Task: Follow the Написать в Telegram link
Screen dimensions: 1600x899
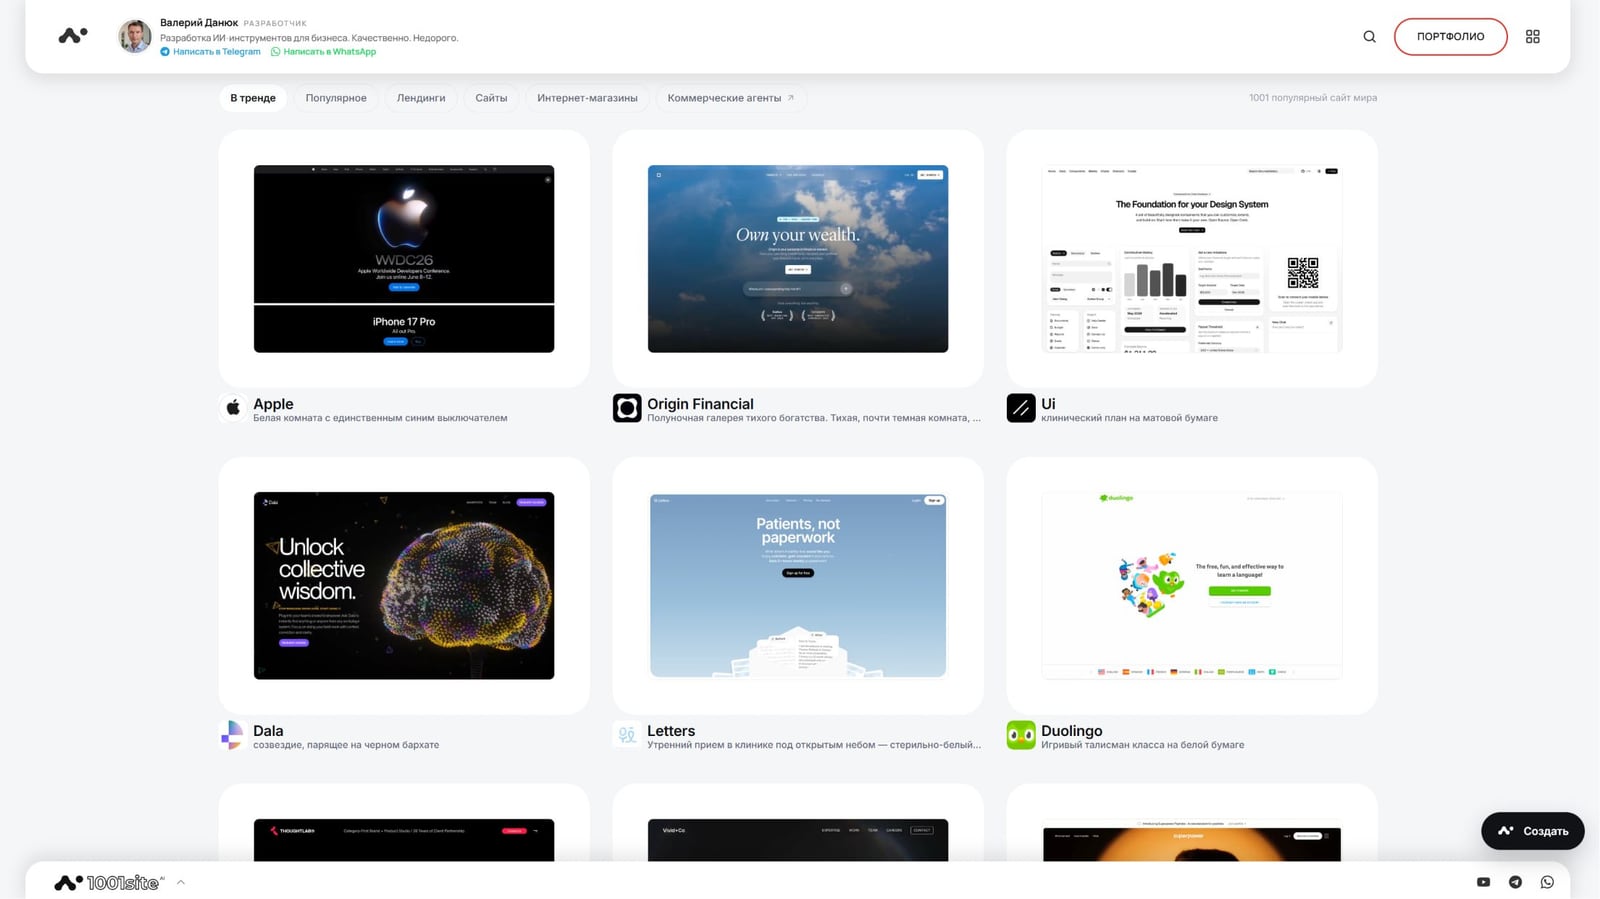Action: [210, 52]
